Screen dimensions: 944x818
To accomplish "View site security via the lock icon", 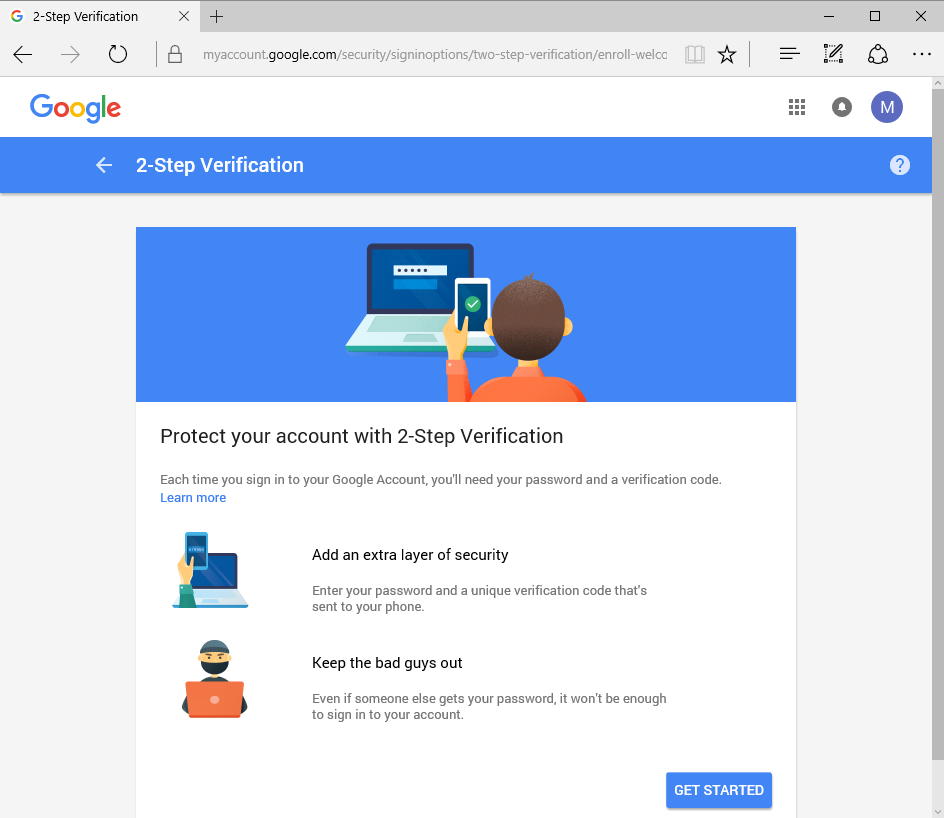I will click(x=174, y=54).
